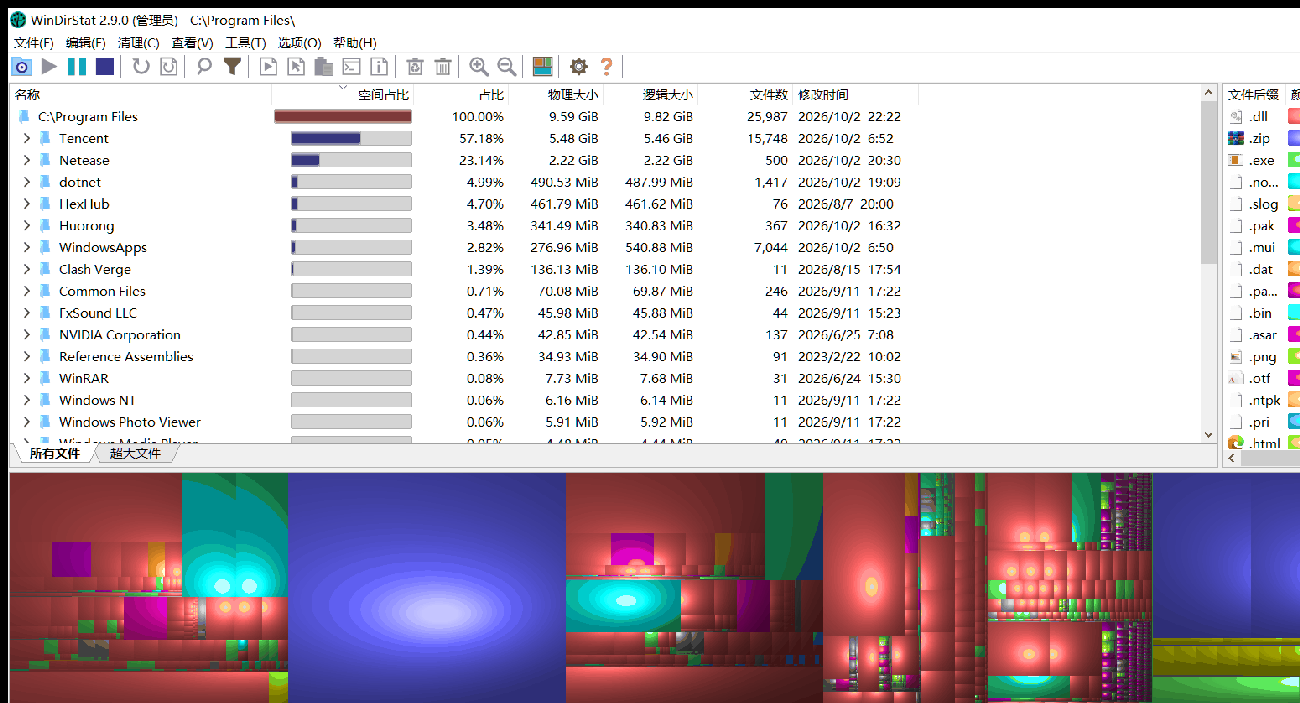Resume the scan with the play icon
Image resolution: width=1300 pixels, height=703 pixels.
(x=49, y=66)
